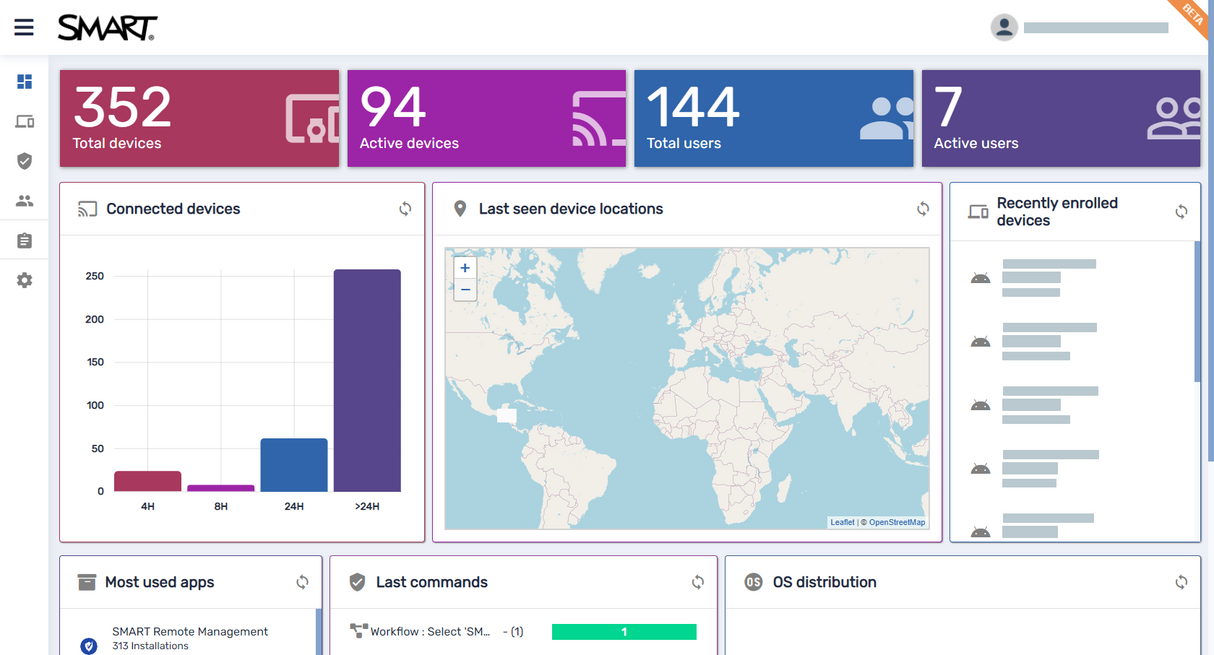Viewport: 1214px width, 655px height.
Task: Refresh the Connected devices panel
Action: 405,209
